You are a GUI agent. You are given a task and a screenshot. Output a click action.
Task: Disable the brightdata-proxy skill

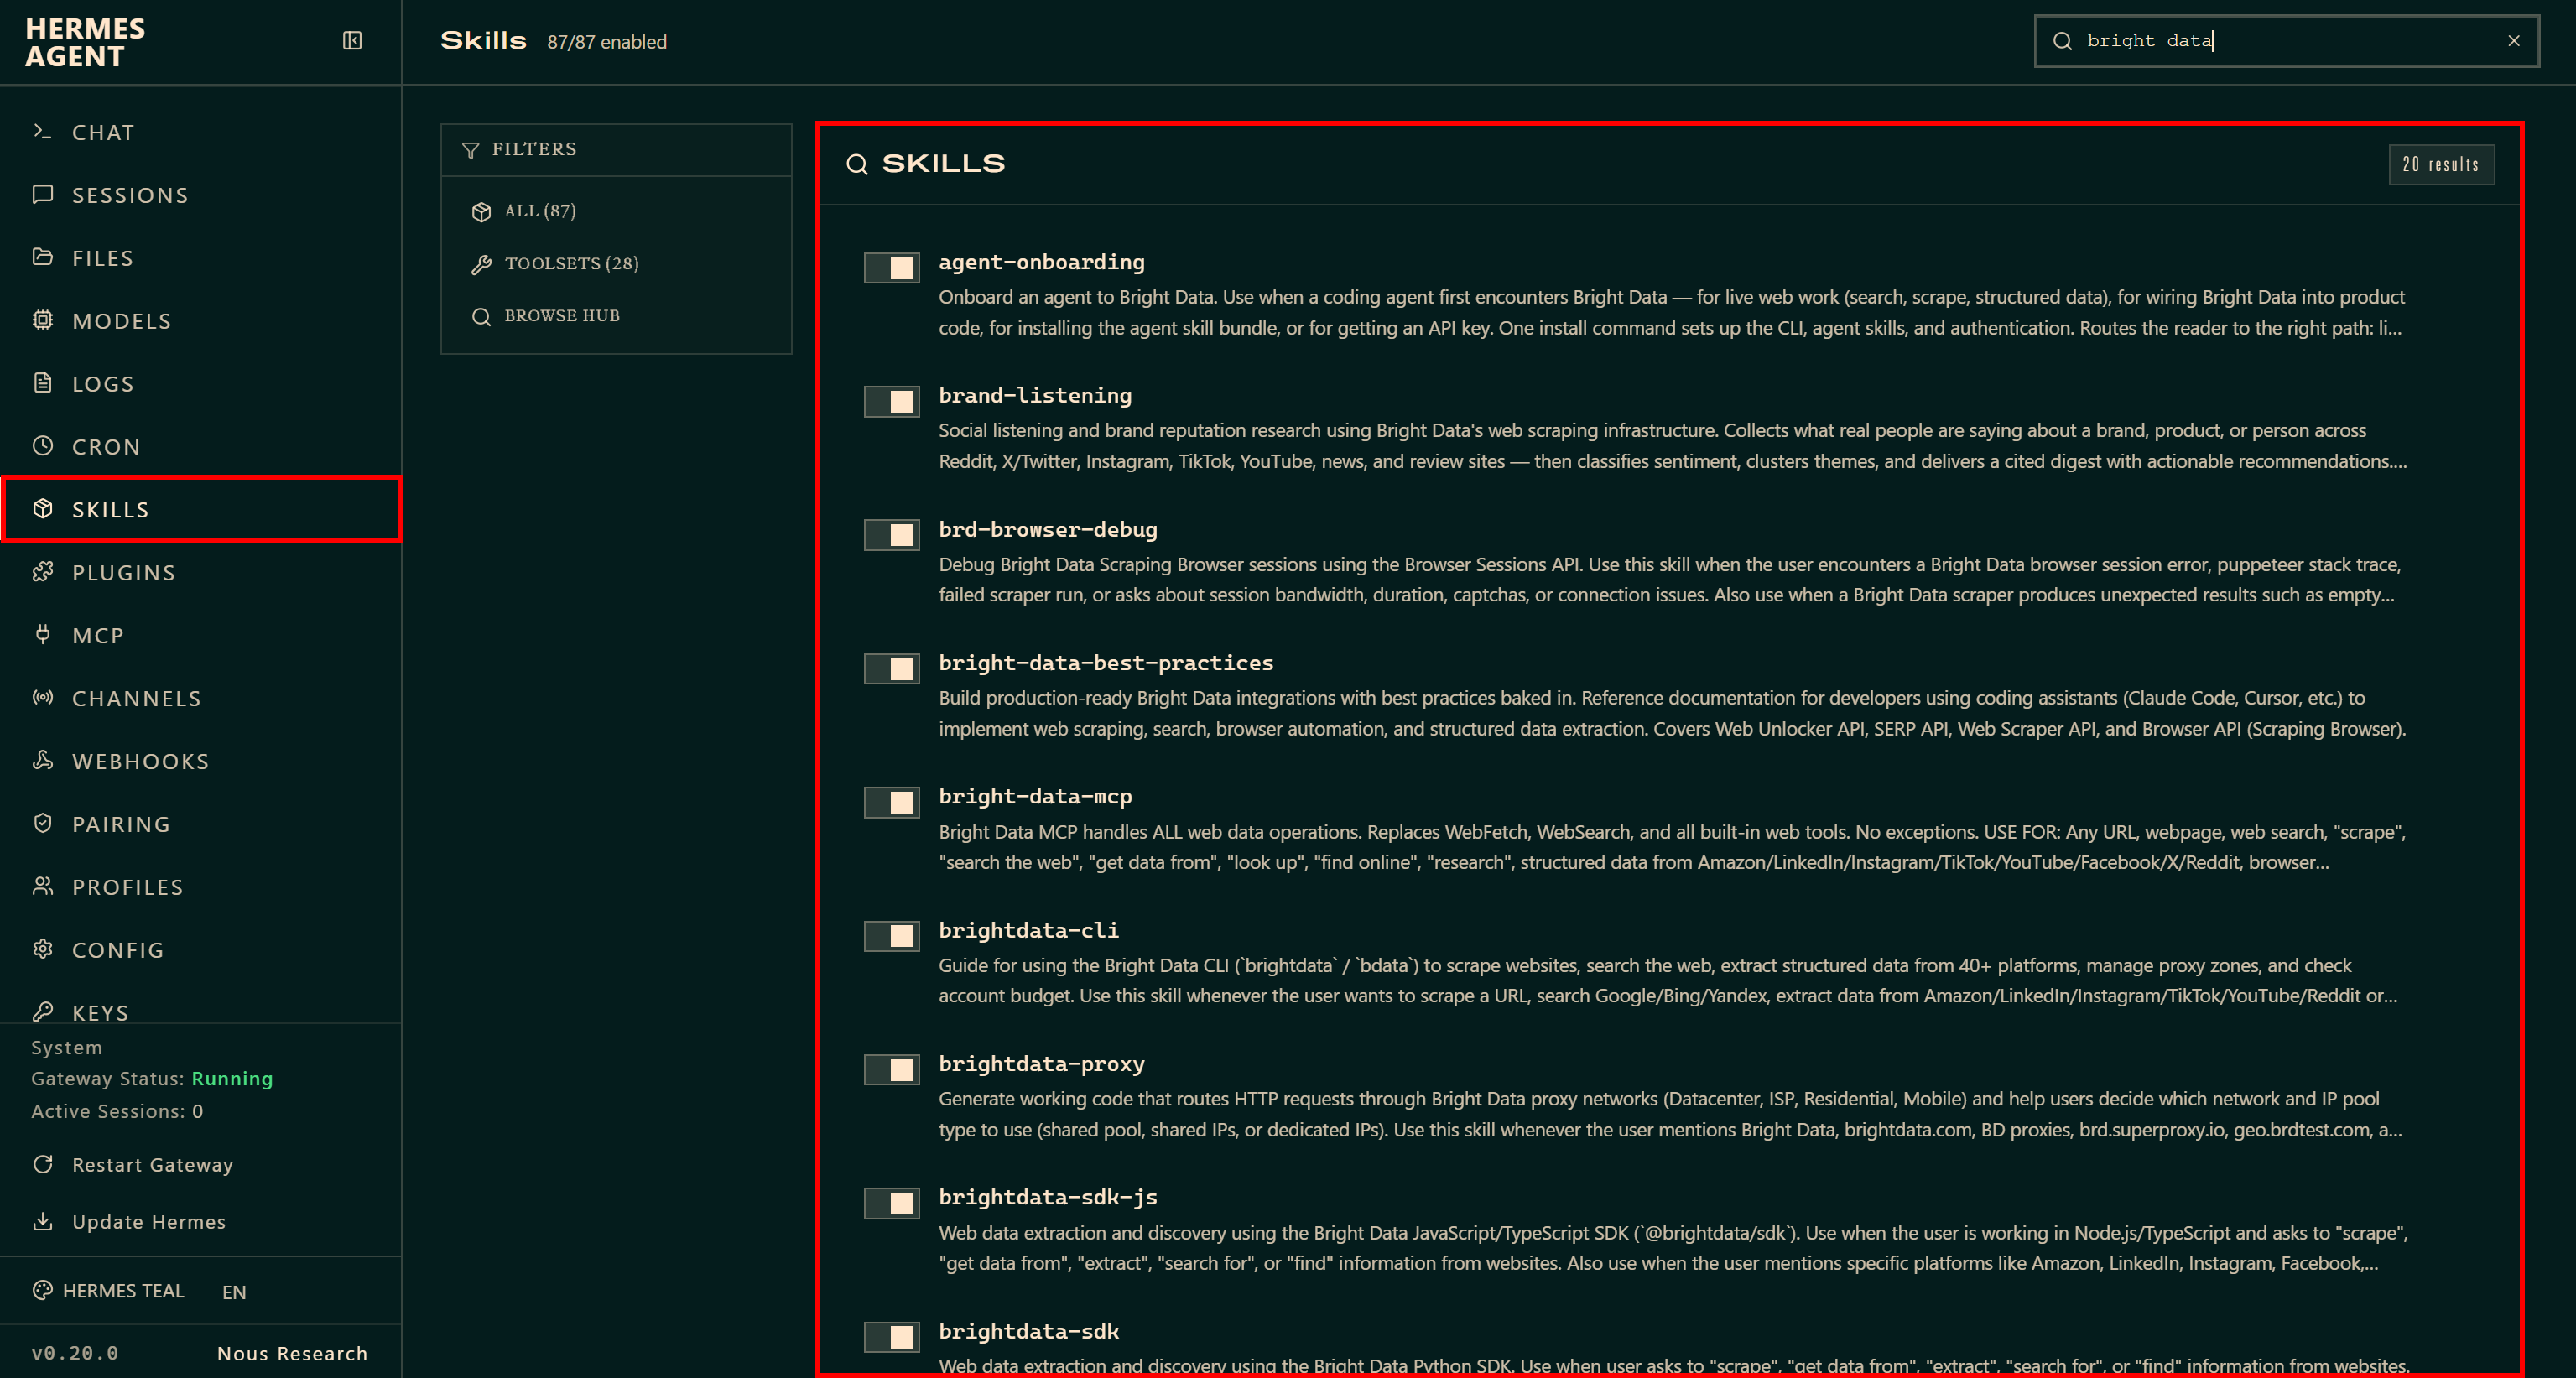pos(892,1069)
